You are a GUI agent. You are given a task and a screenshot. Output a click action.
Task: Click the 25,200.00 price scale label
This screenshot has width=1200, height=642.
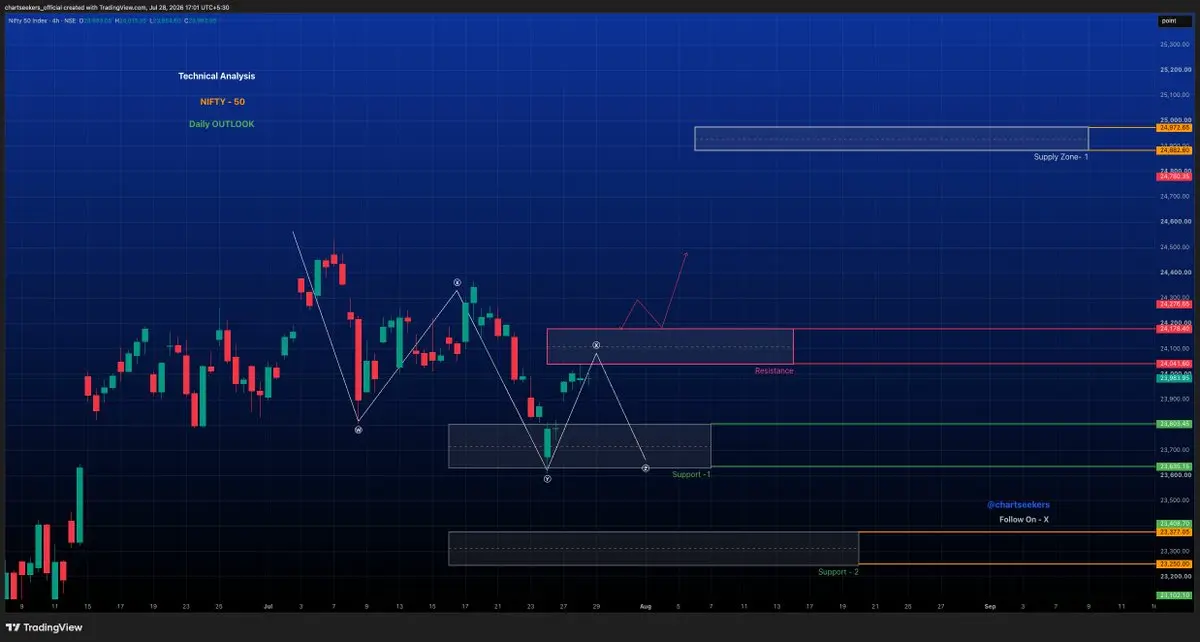(x=1174, y=70)
